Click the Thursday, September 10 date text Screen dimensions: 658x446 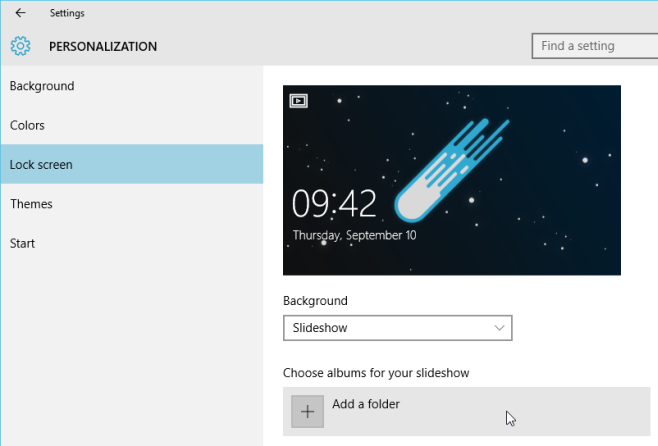point(354,236)
